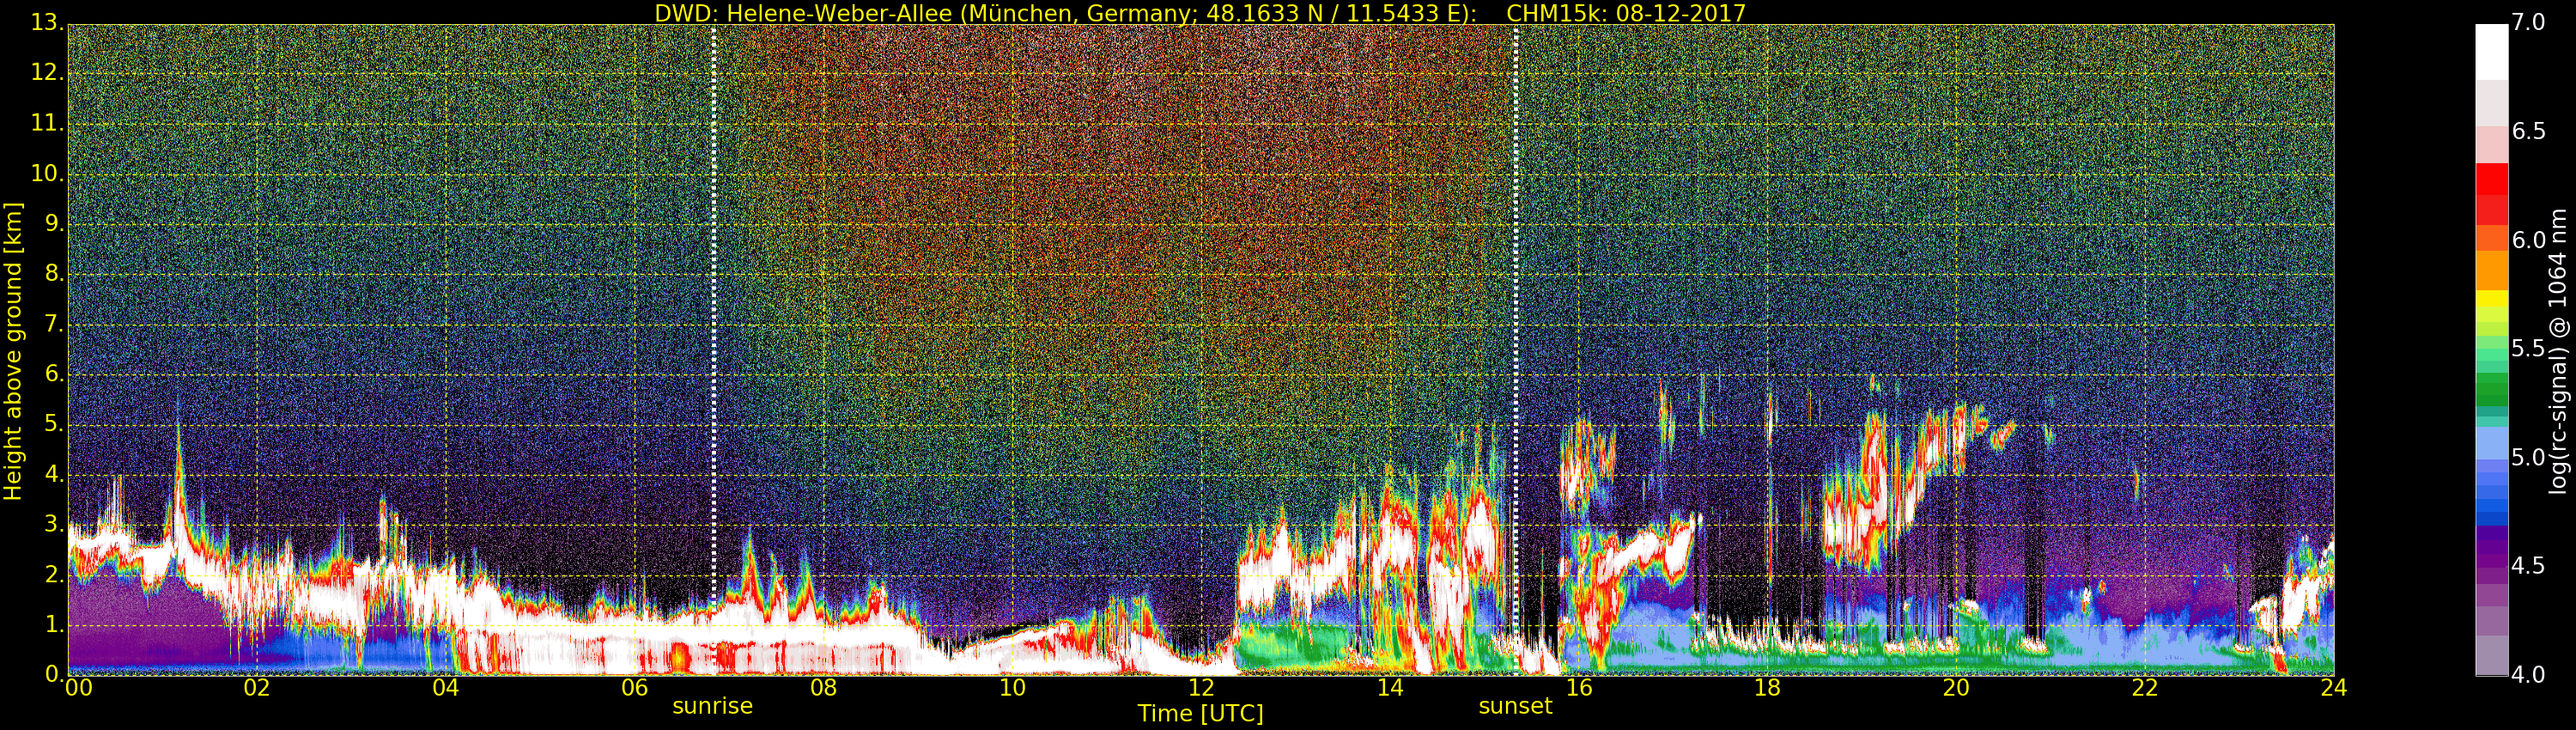This screenshot has height=730, width=2576.
Task: Click the height axis tick "11."
Action: click(x=47, y=124)
